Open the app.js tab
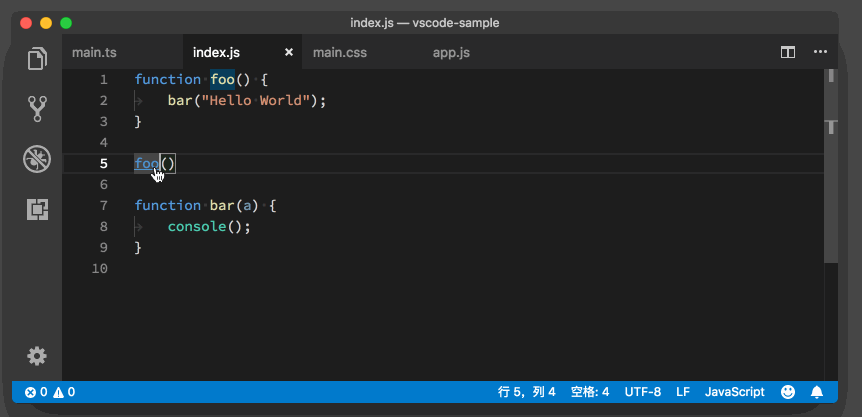 pyautogui.click(x=451, y=52)
